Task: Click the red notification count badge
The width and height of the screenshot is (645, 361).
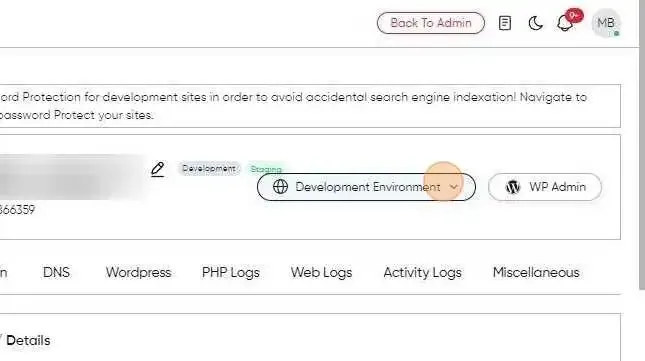Action: pos(574,16)
